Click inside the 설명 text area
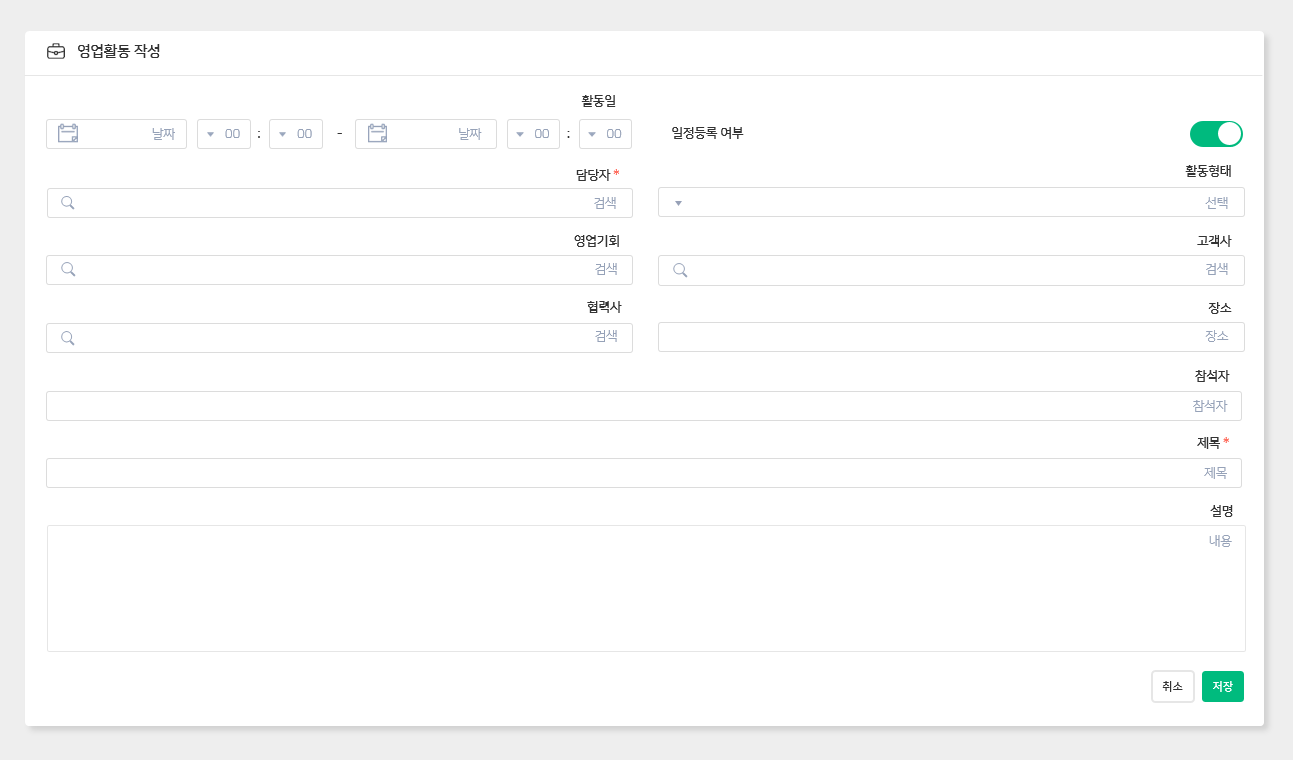1293x760 pixels. pos(645,588)
